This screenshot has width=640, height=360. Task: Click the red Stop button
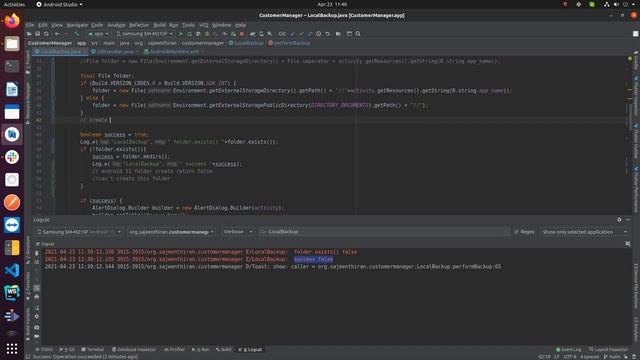click(242, 34)
